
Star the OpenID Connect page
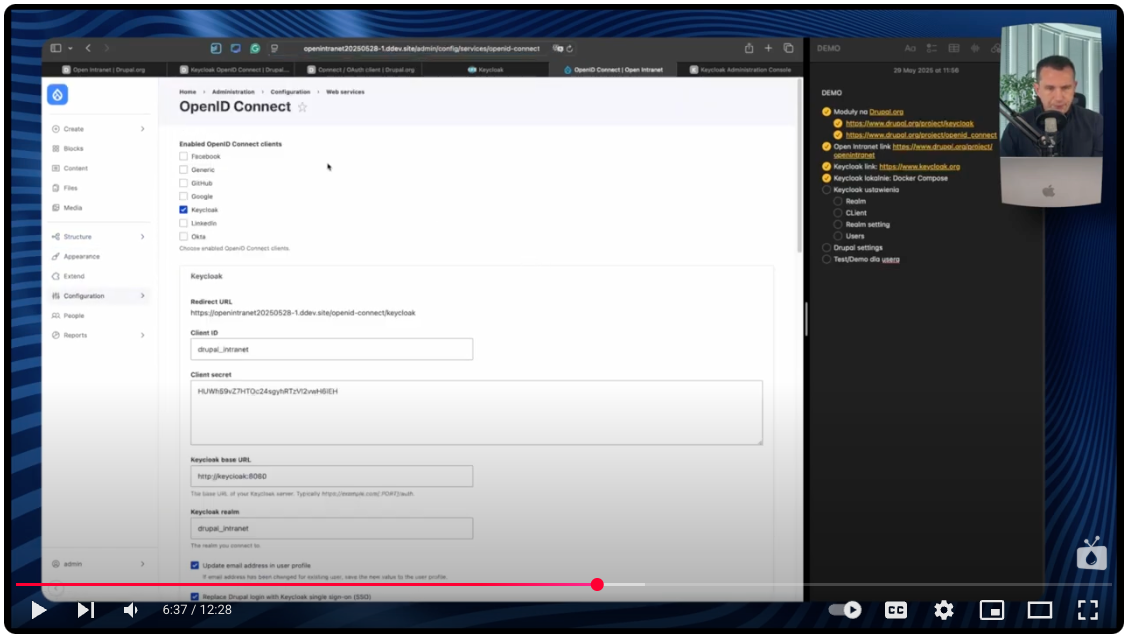302,107
